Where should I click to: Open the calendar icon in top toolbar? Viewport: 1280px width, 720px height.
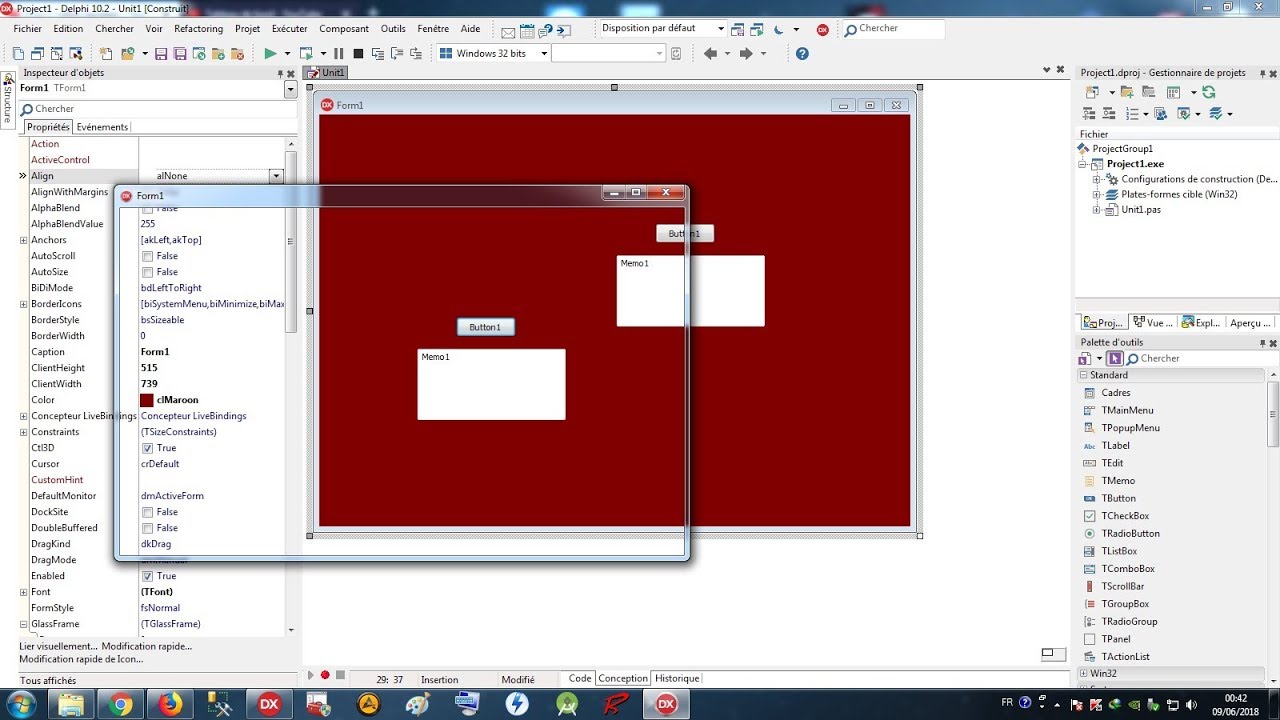pos(526,31)
